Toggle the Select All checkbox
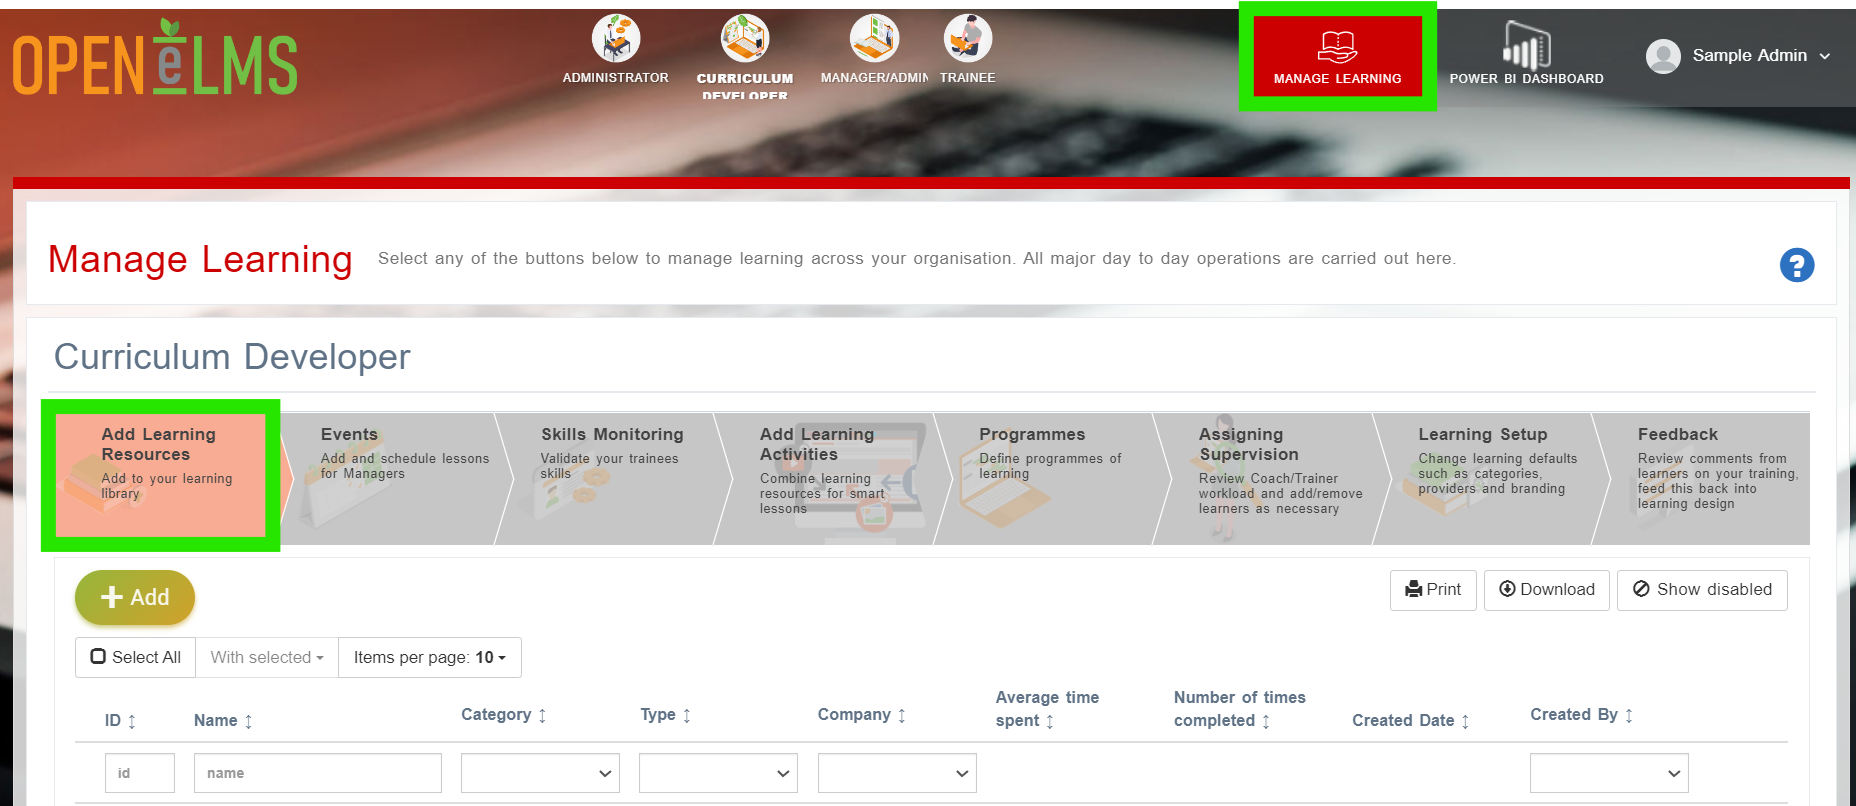Screen dimensions: 1856x806 click(98, 657)
